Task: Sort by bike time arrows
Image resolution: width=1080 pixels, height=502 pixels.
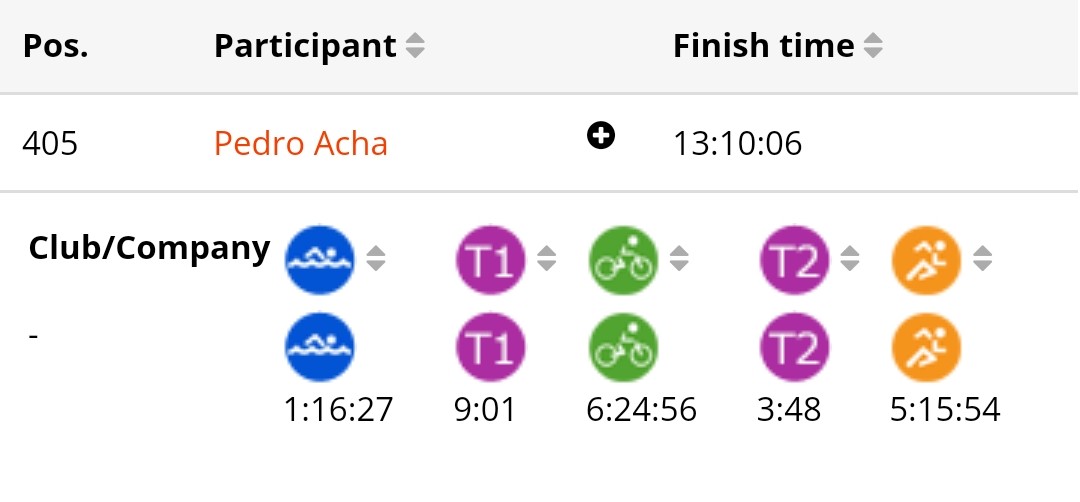Action: pyautogui.click(x=679, y=258)
